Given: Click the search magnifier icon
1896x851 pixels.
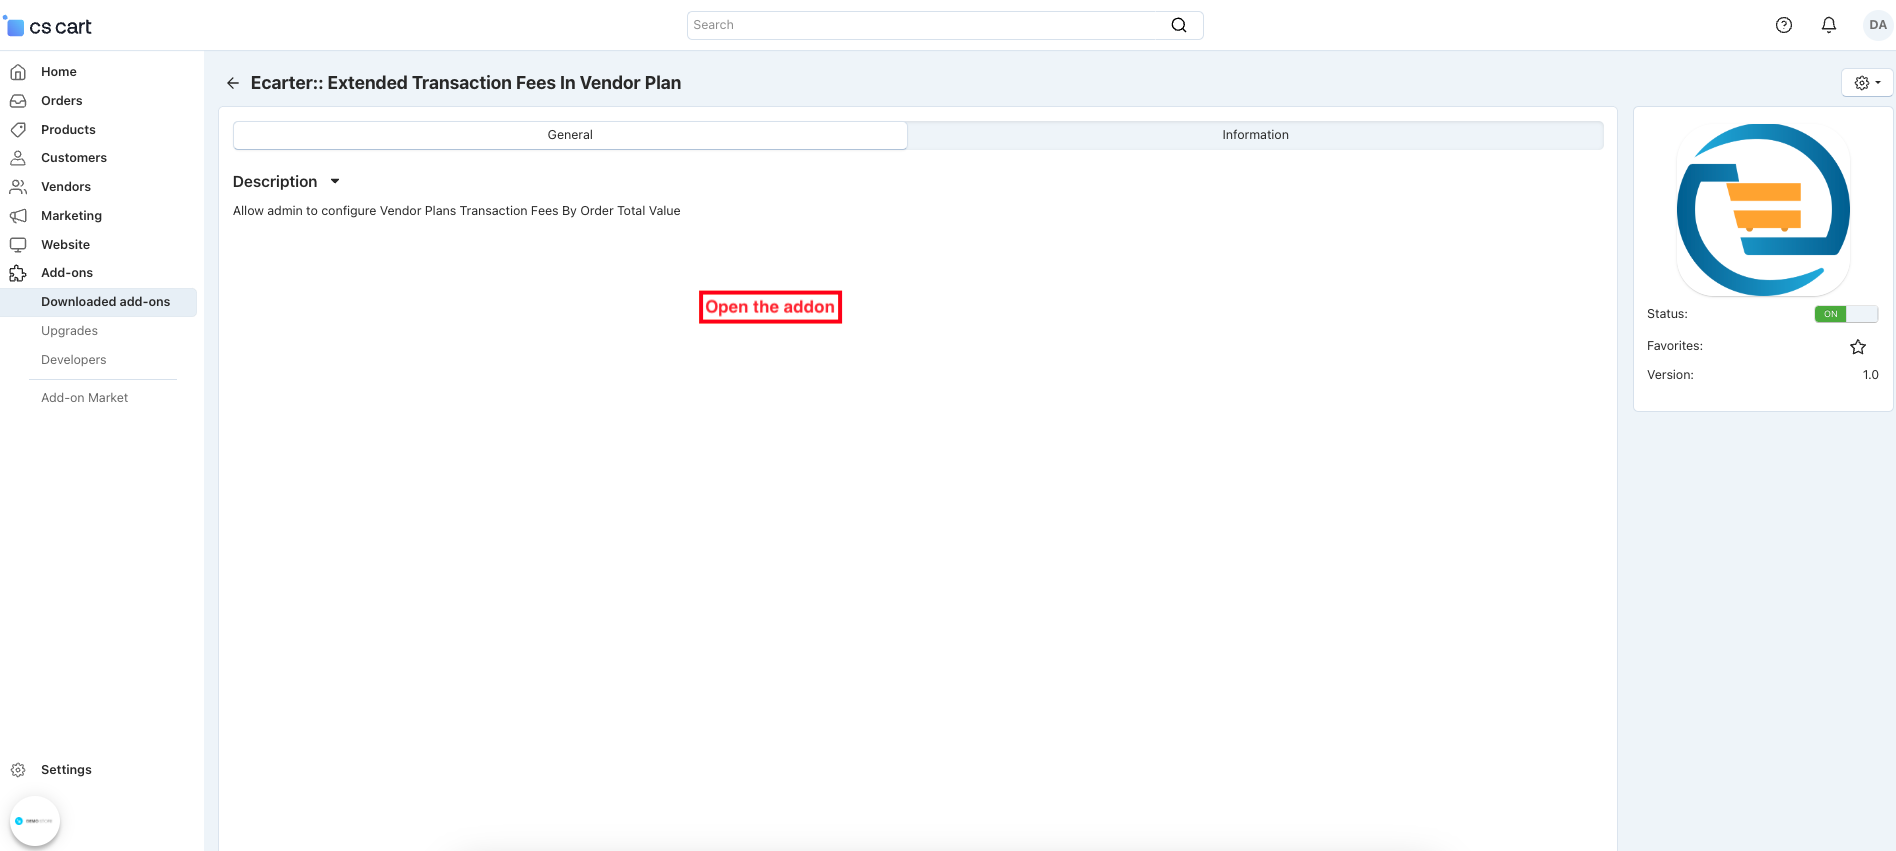Looking at the screenshot, I should coord(1179,25).
